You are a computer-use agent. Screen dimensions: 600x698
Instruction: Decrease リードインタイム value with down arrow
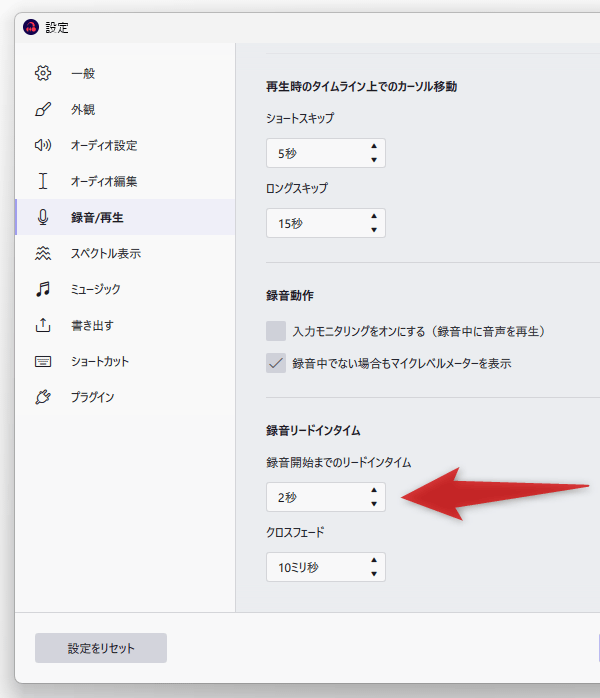(x=374, y=504)
